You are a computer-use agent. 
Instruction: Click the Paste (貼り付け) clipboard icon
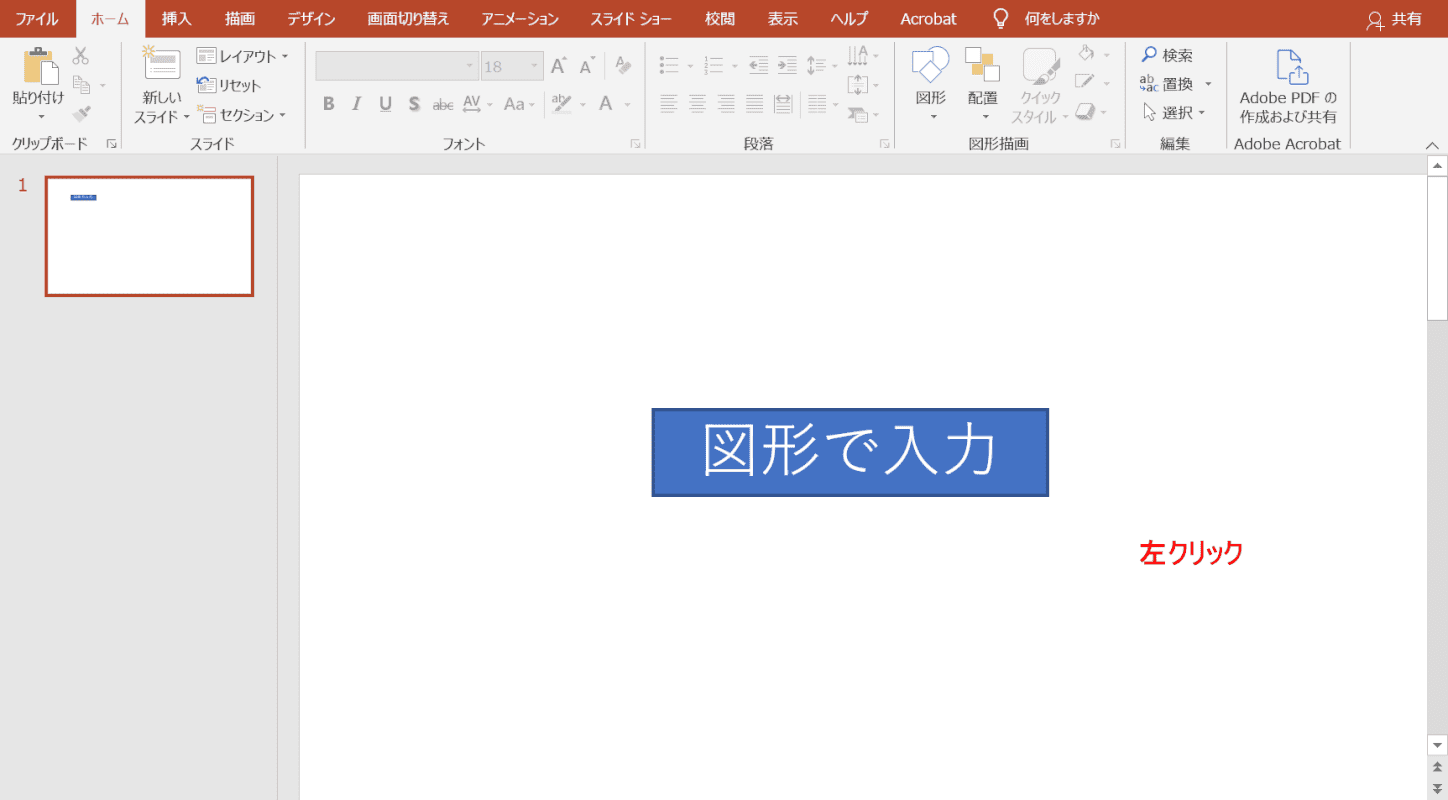click(x=39, y=65)
